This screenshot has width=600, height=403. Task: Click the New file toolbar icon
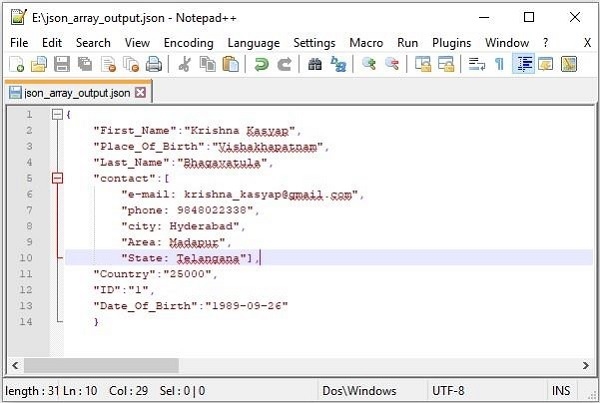pos(16,64)
